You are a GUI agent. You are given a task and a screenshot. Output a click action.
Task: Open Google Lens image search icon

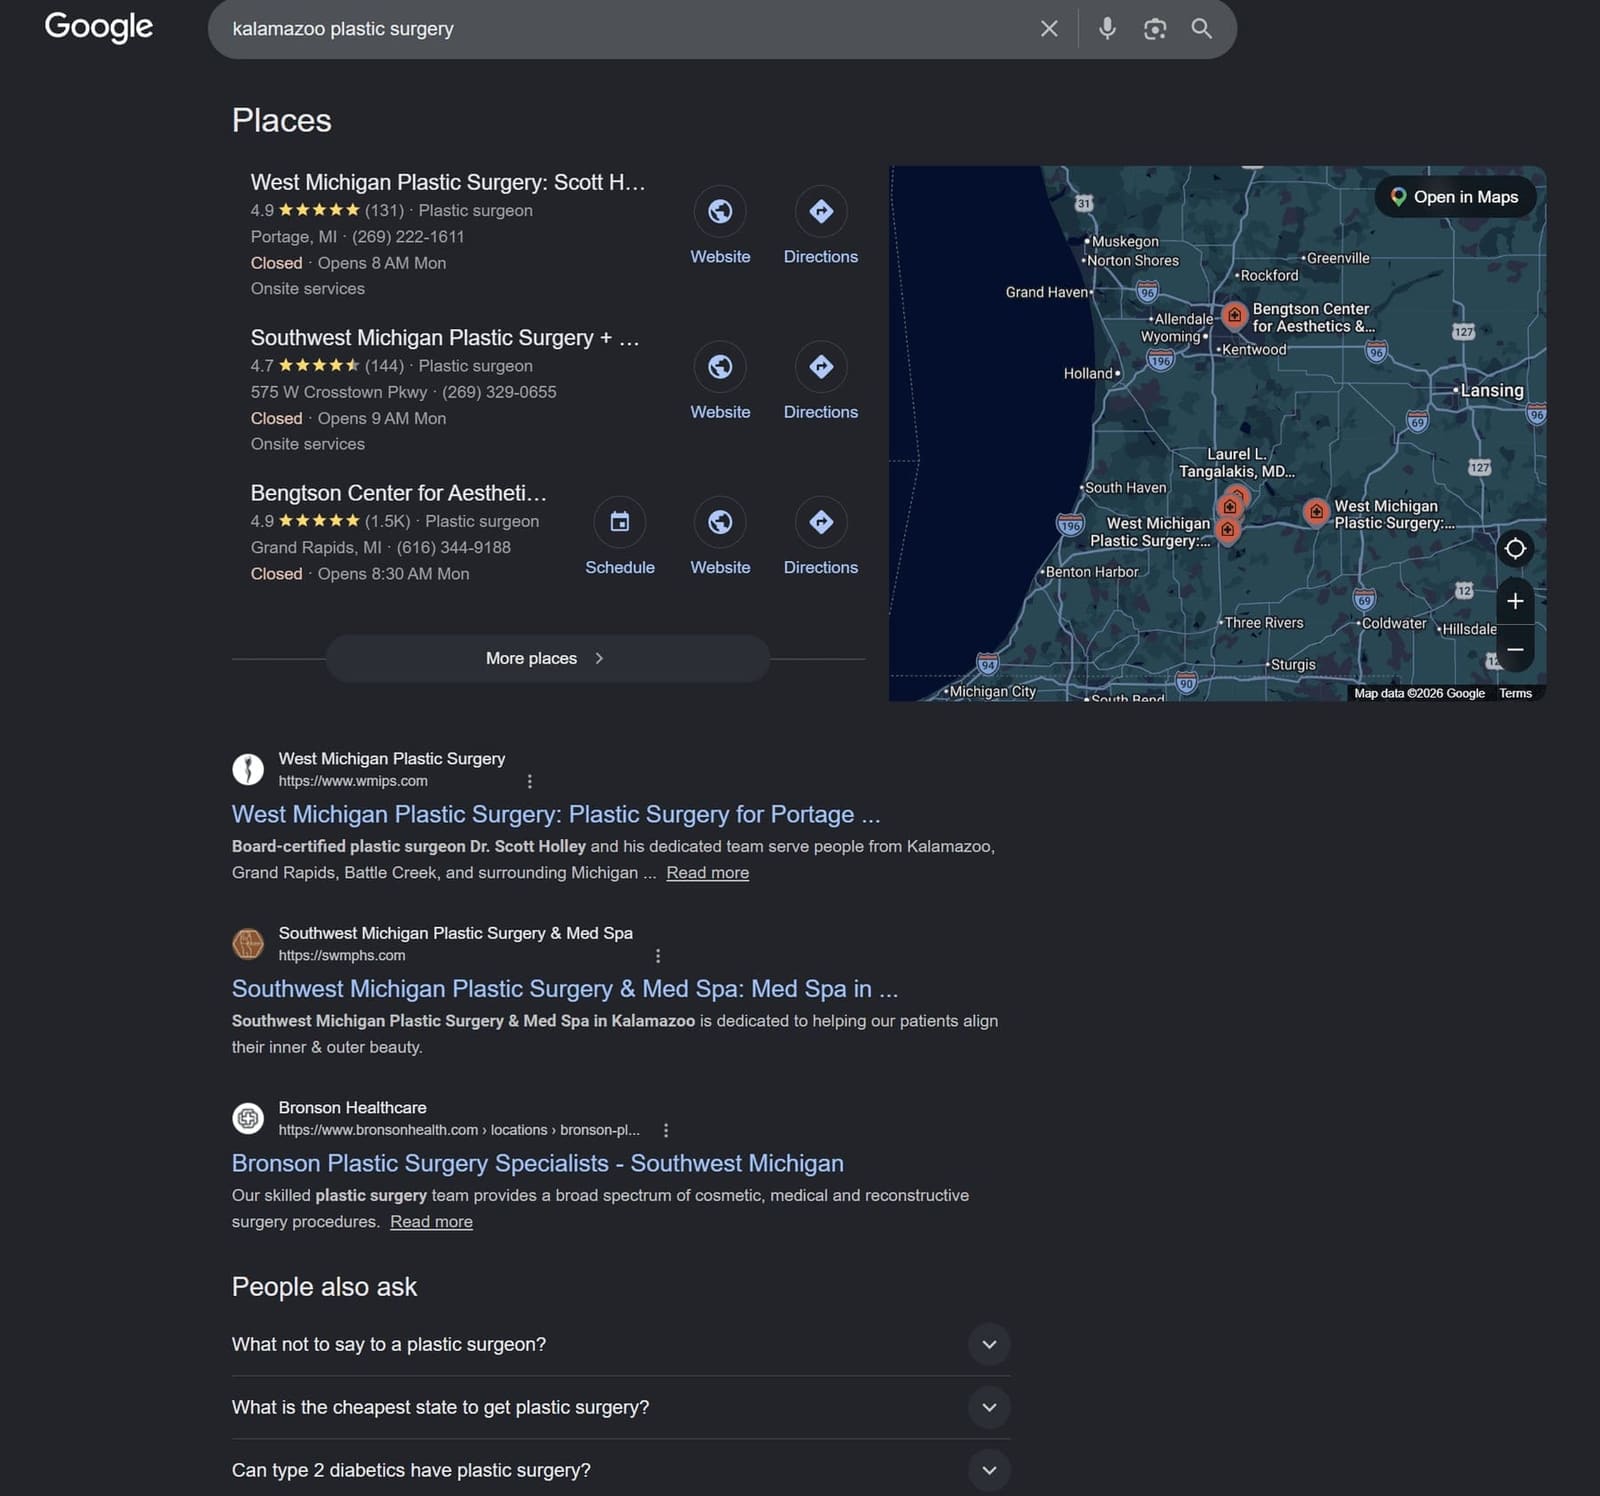(x=1155, y=29)
